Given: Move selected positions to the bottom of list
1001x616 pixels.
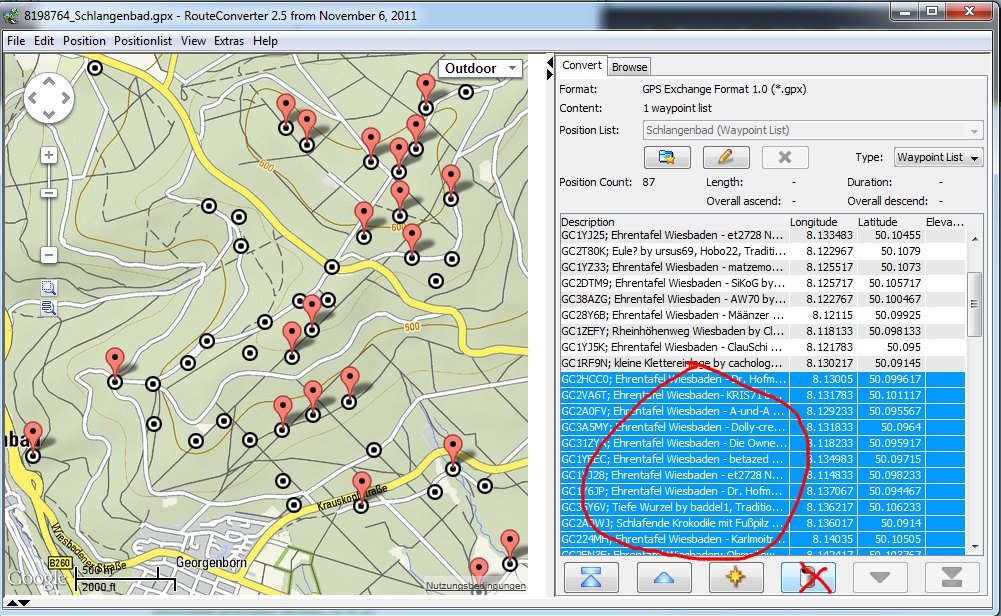Looking at the screenshot, I should 952,578.
